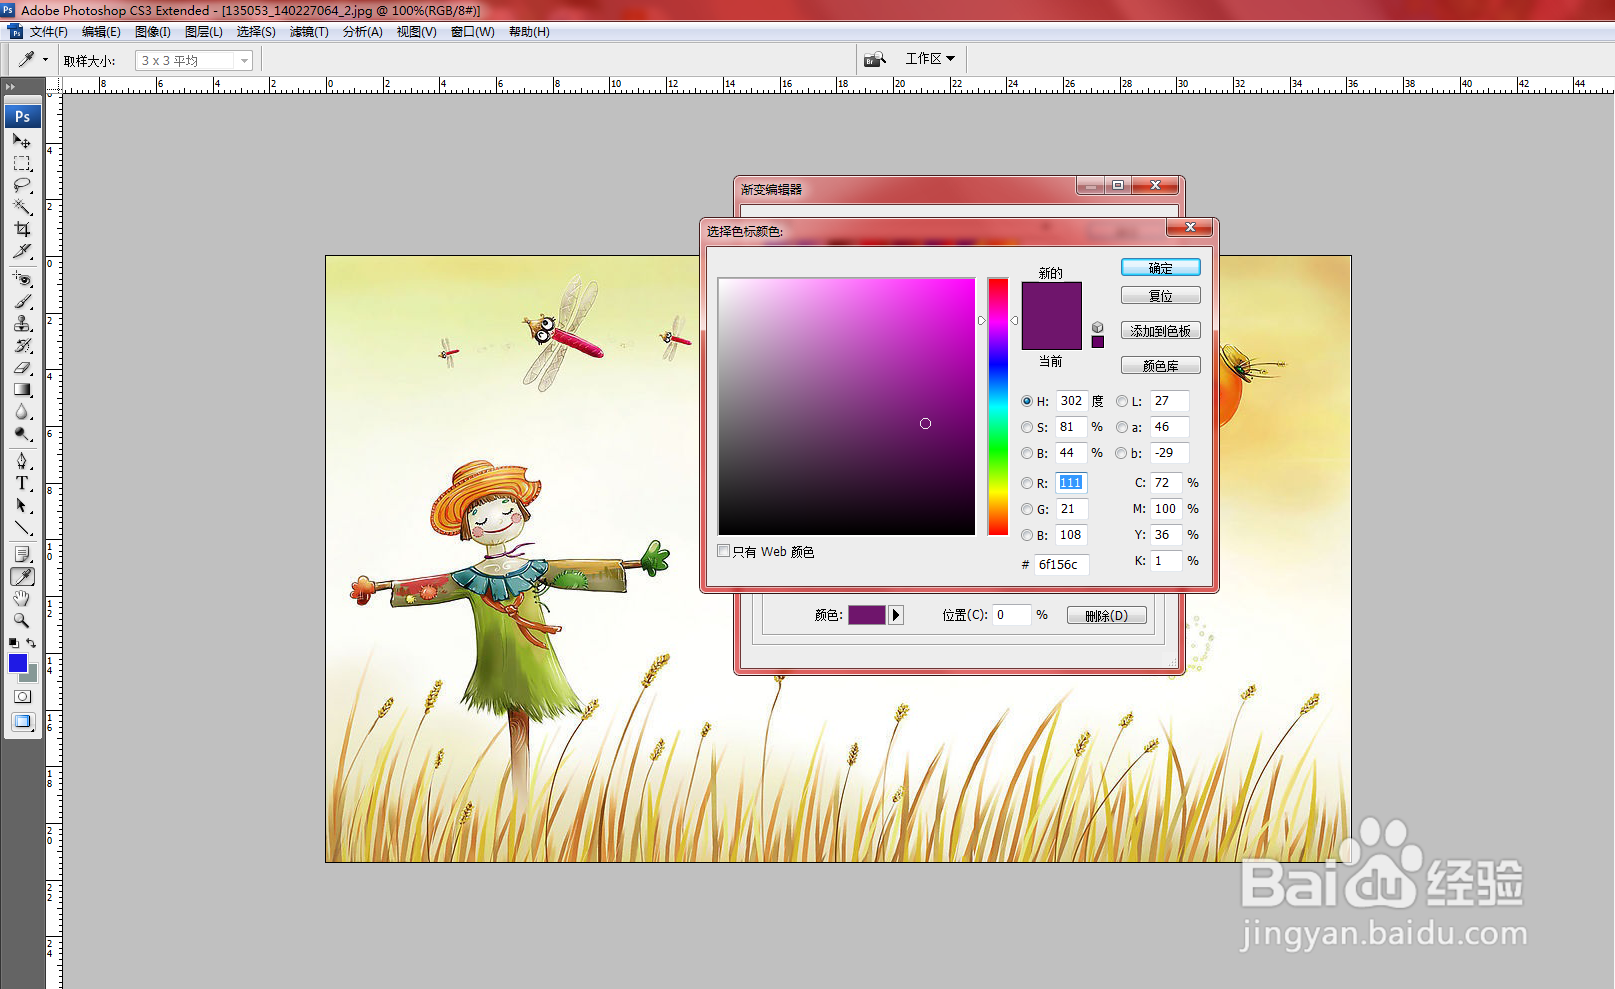
Task: Select the Lab 'a' radio button
Action: (x=1121, y=427)
